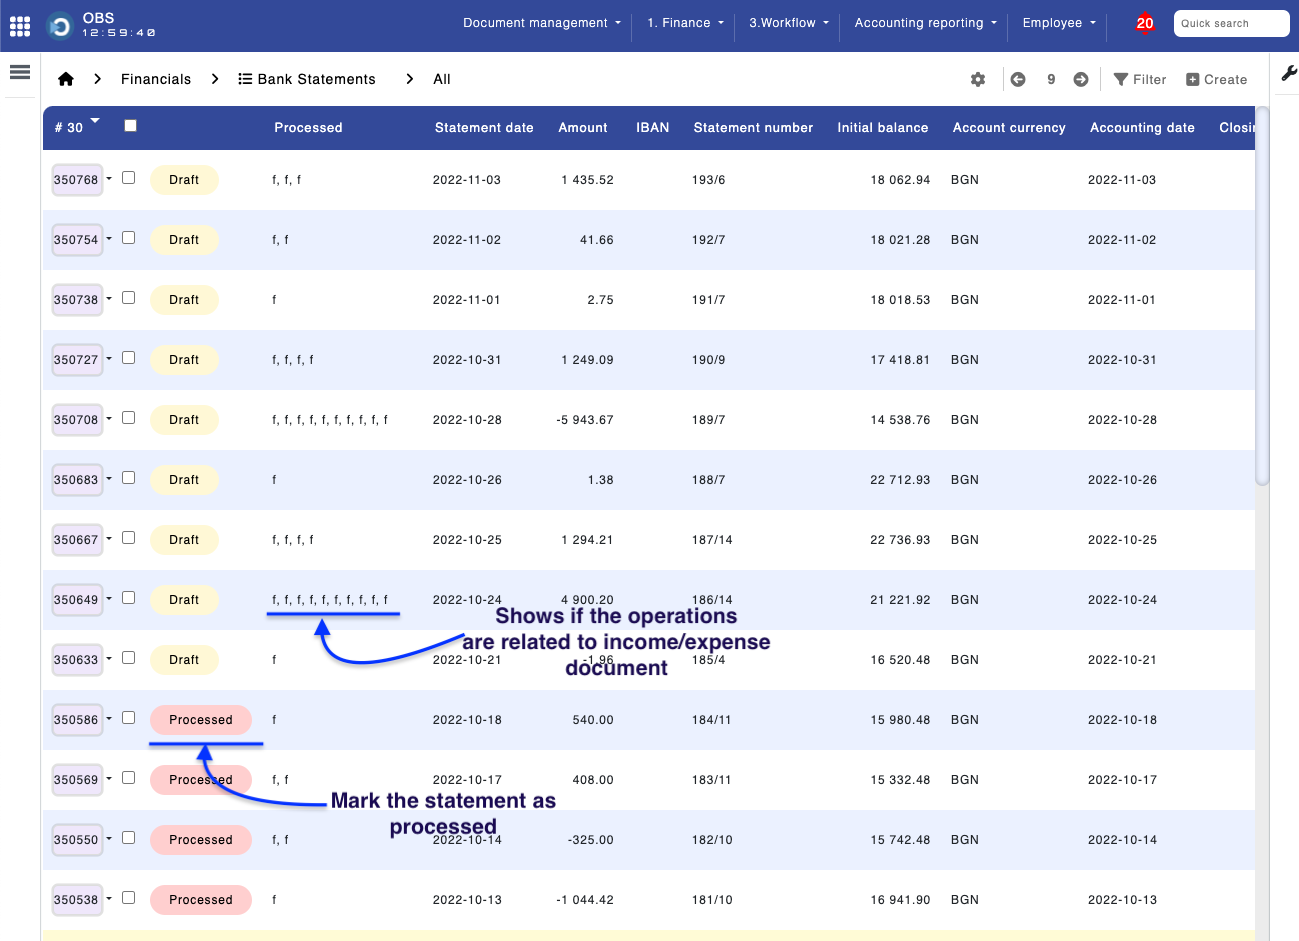Image resolution: width=1299 pixels, height=941 pixels.
Task: Go to next page arrow
Action: pyautogui.click(x=1081, y=80)
